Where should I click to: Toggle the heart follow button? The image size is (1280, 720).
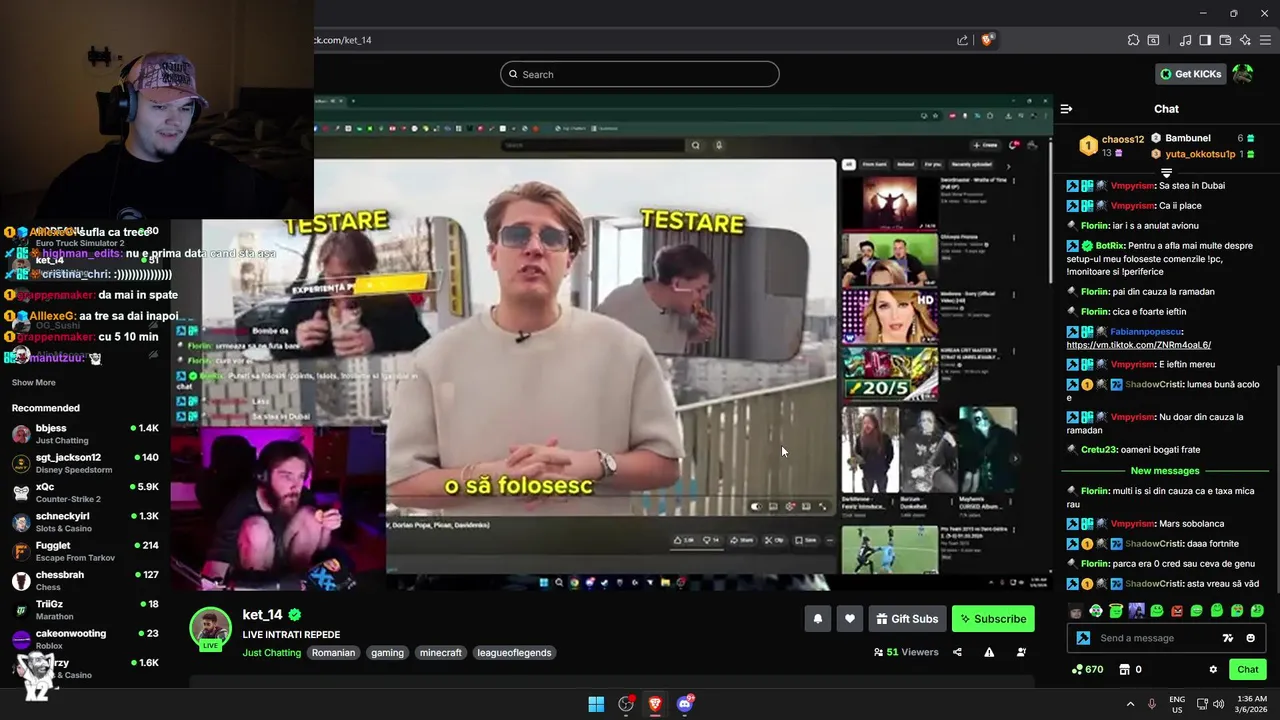coord(850,619)
